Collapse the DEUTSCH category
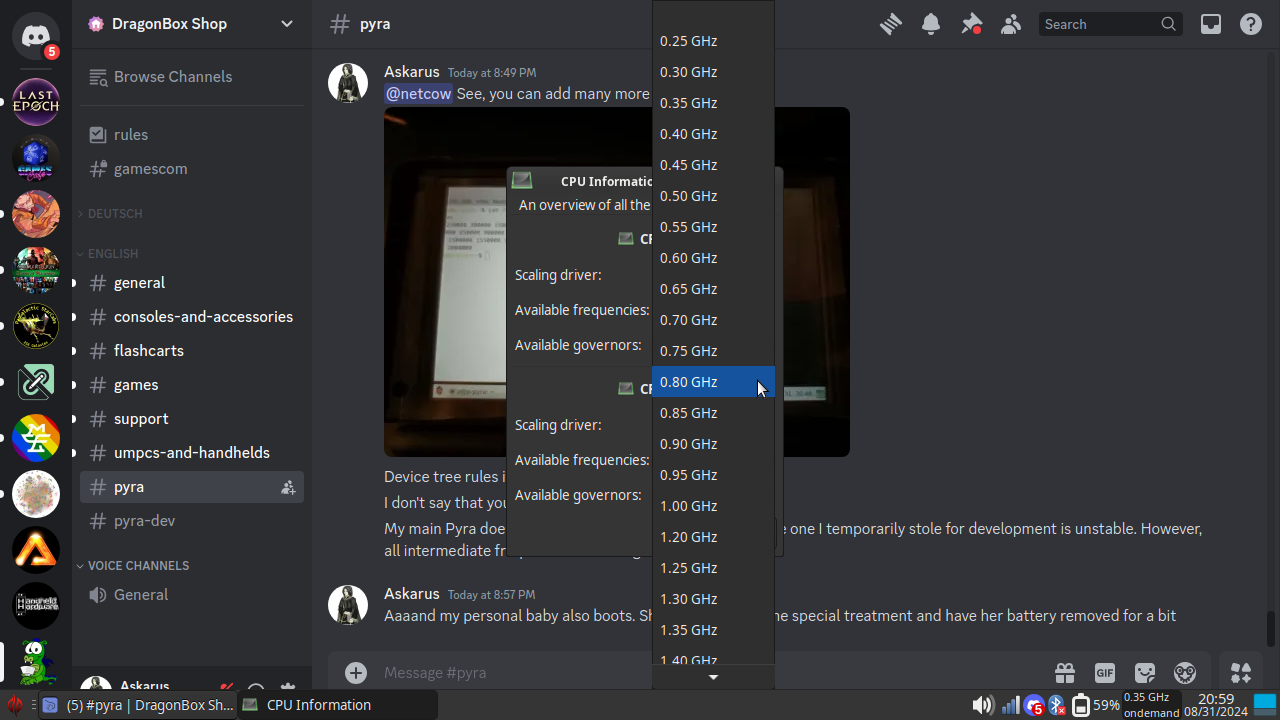Image resolution: width=1280 pixels, height=720 pixels. click(x=115, y=214)
